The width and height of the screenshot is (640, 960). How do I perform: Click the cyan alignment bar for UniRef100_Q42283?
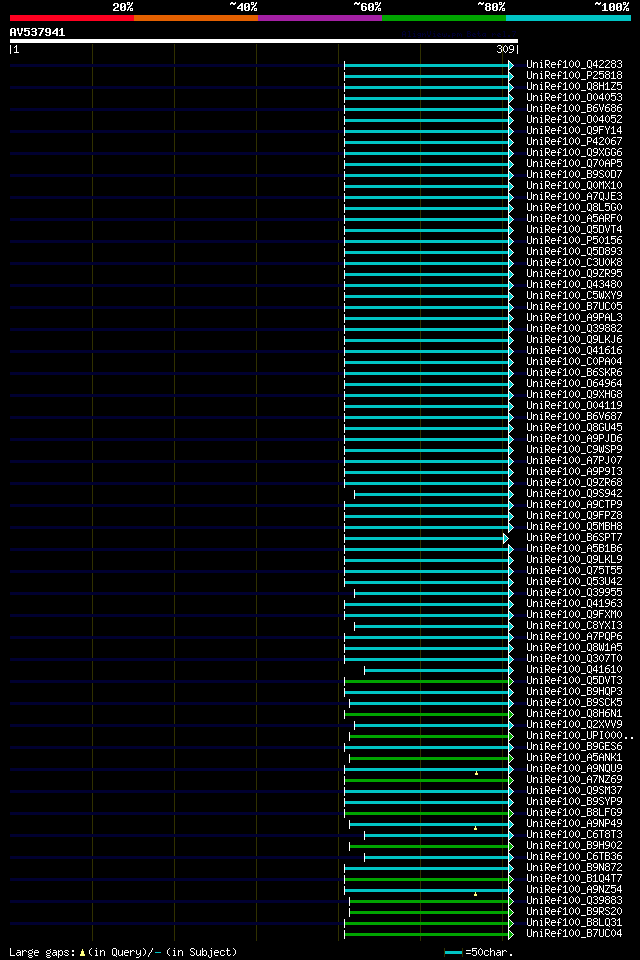pyautogui.click(x=427, y=65)
